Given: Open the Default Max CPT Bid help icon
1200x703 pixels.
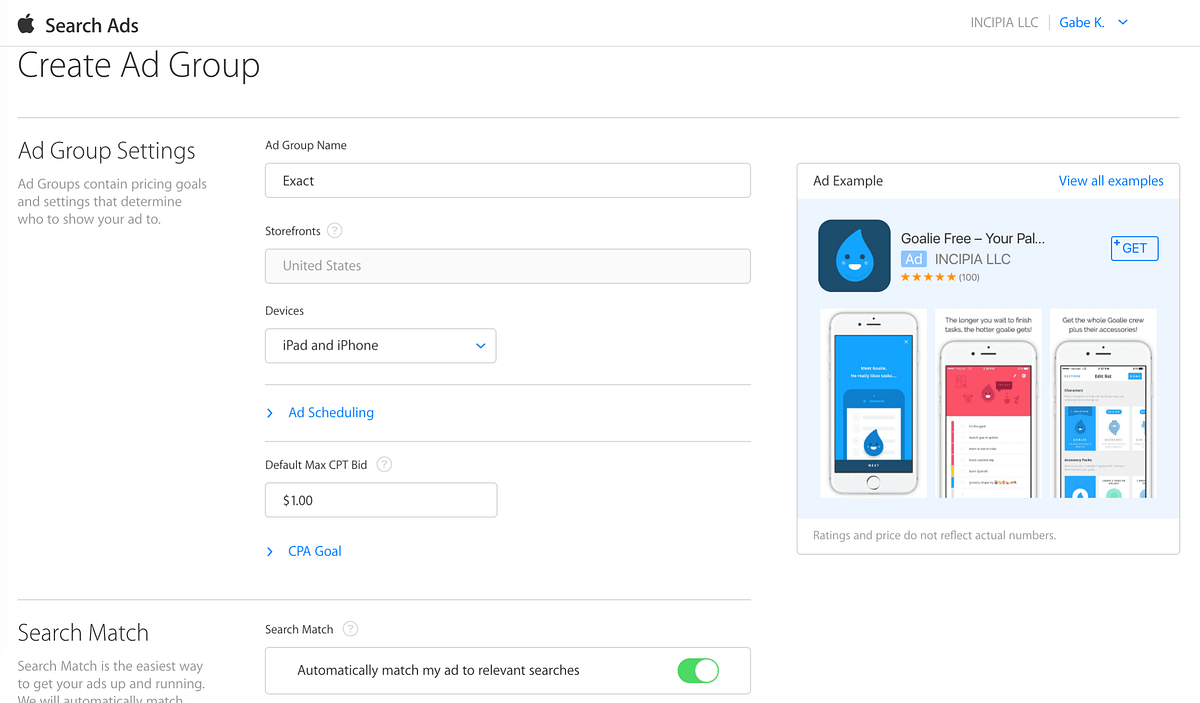Looking at the screenshot, I should (384, 465).
